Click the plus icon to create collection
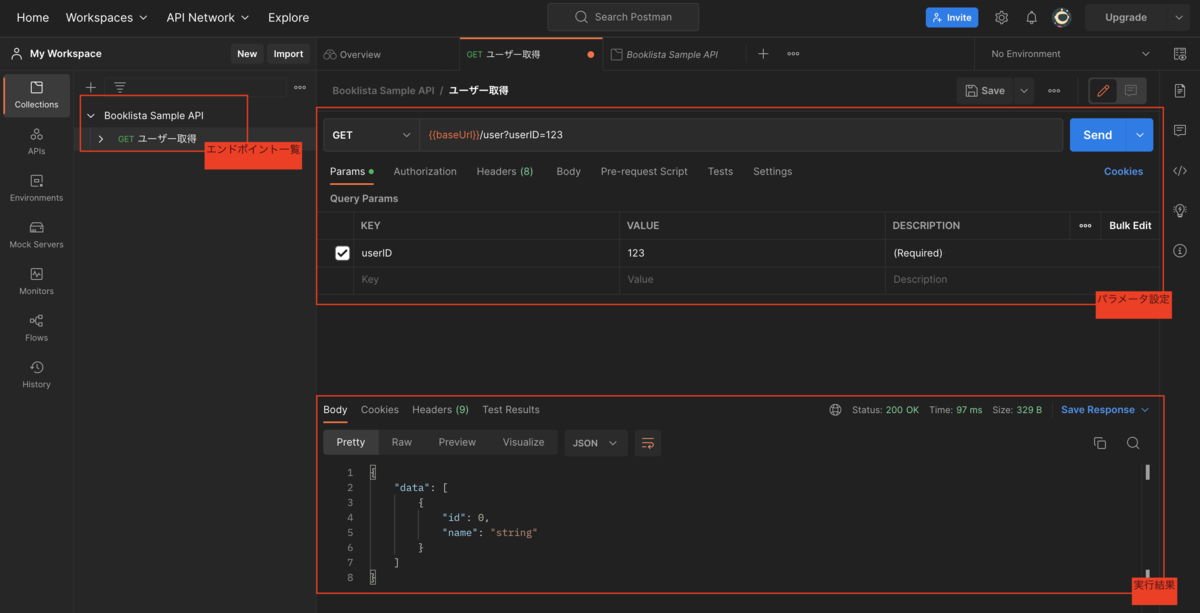Viewport: 1200px width, 613px height. [x=91, y=87]
